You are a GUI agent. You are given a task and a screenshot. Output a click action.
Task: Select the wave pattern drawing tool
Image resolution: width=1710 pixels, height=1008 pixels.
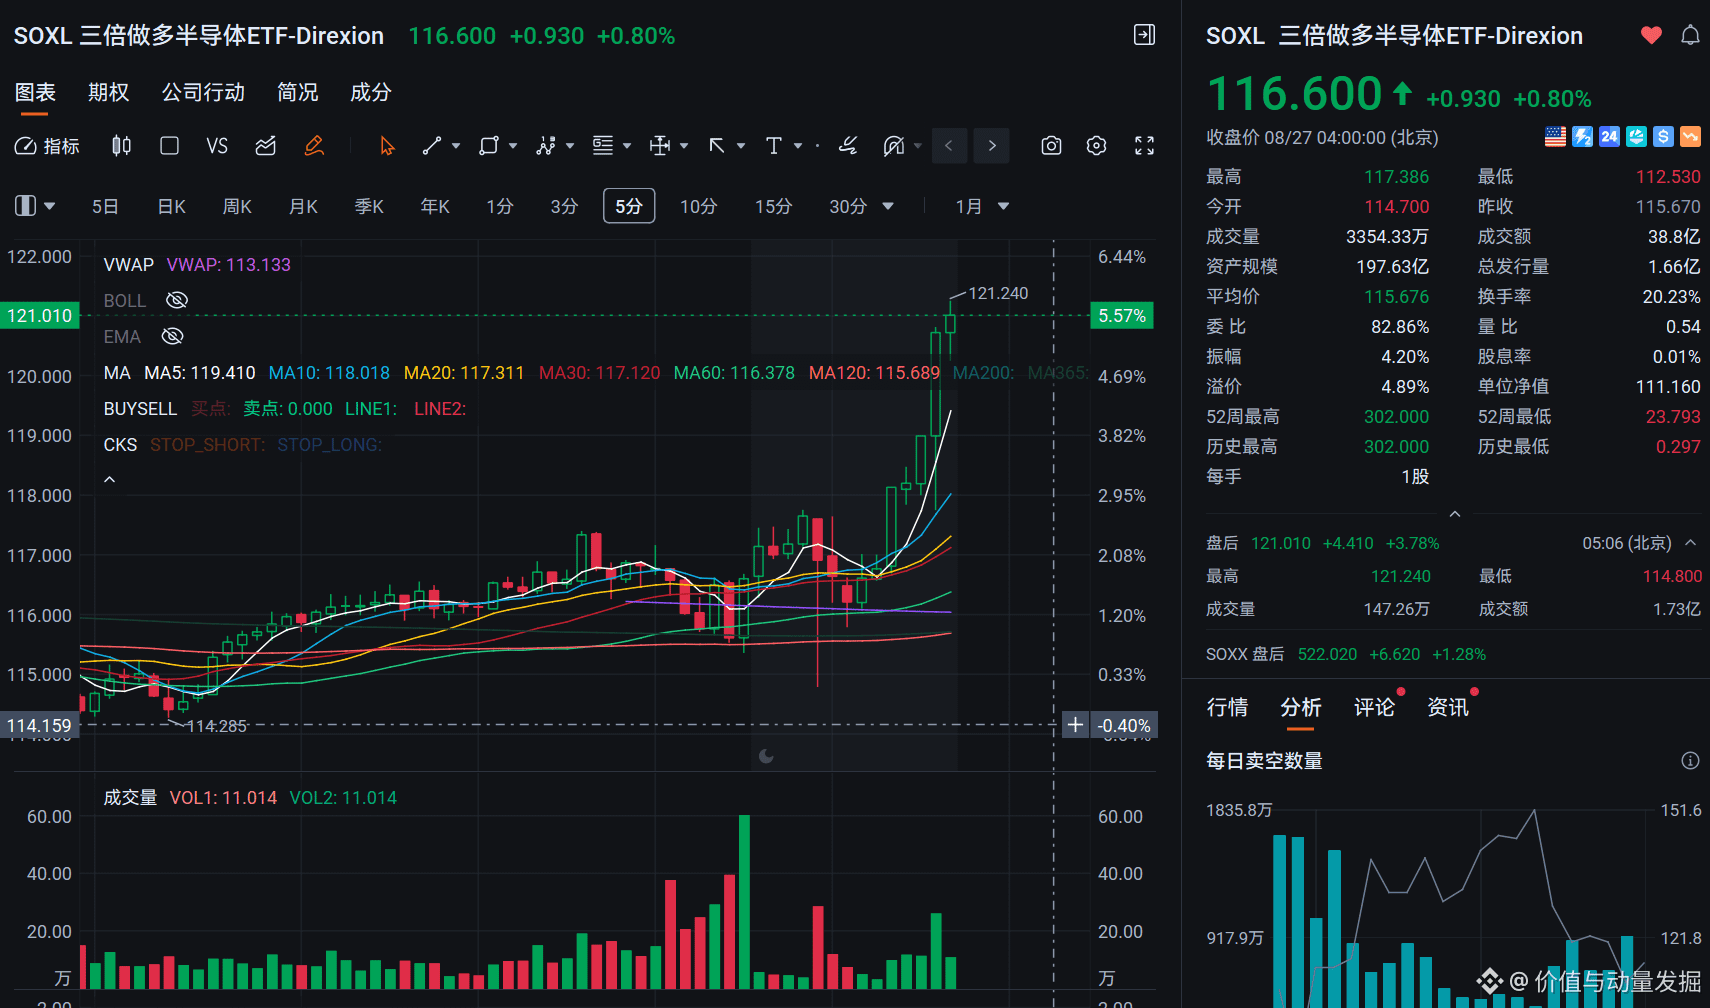point(546,146)
